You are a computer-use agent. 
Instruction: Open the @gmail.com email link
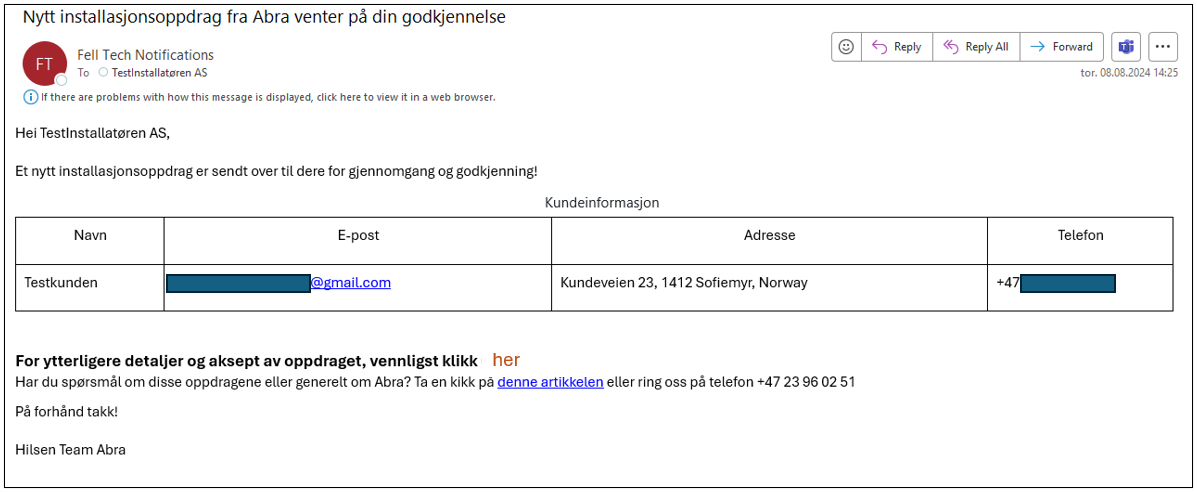350,283
